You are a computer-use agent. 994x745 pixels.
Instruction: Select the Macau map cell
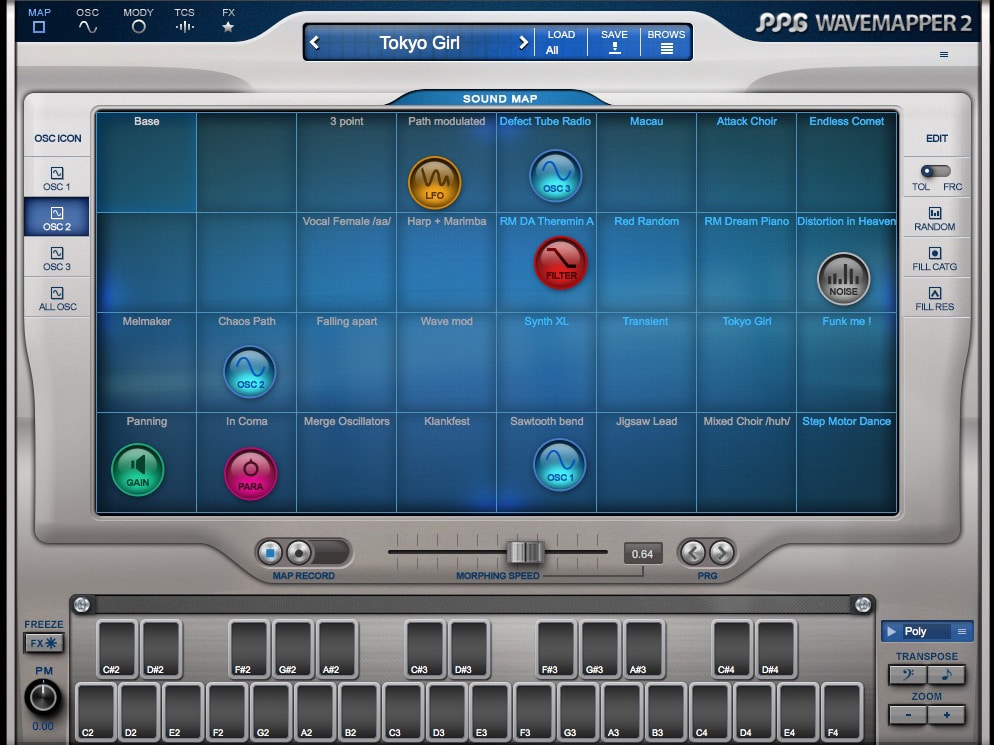pos(646,162)
